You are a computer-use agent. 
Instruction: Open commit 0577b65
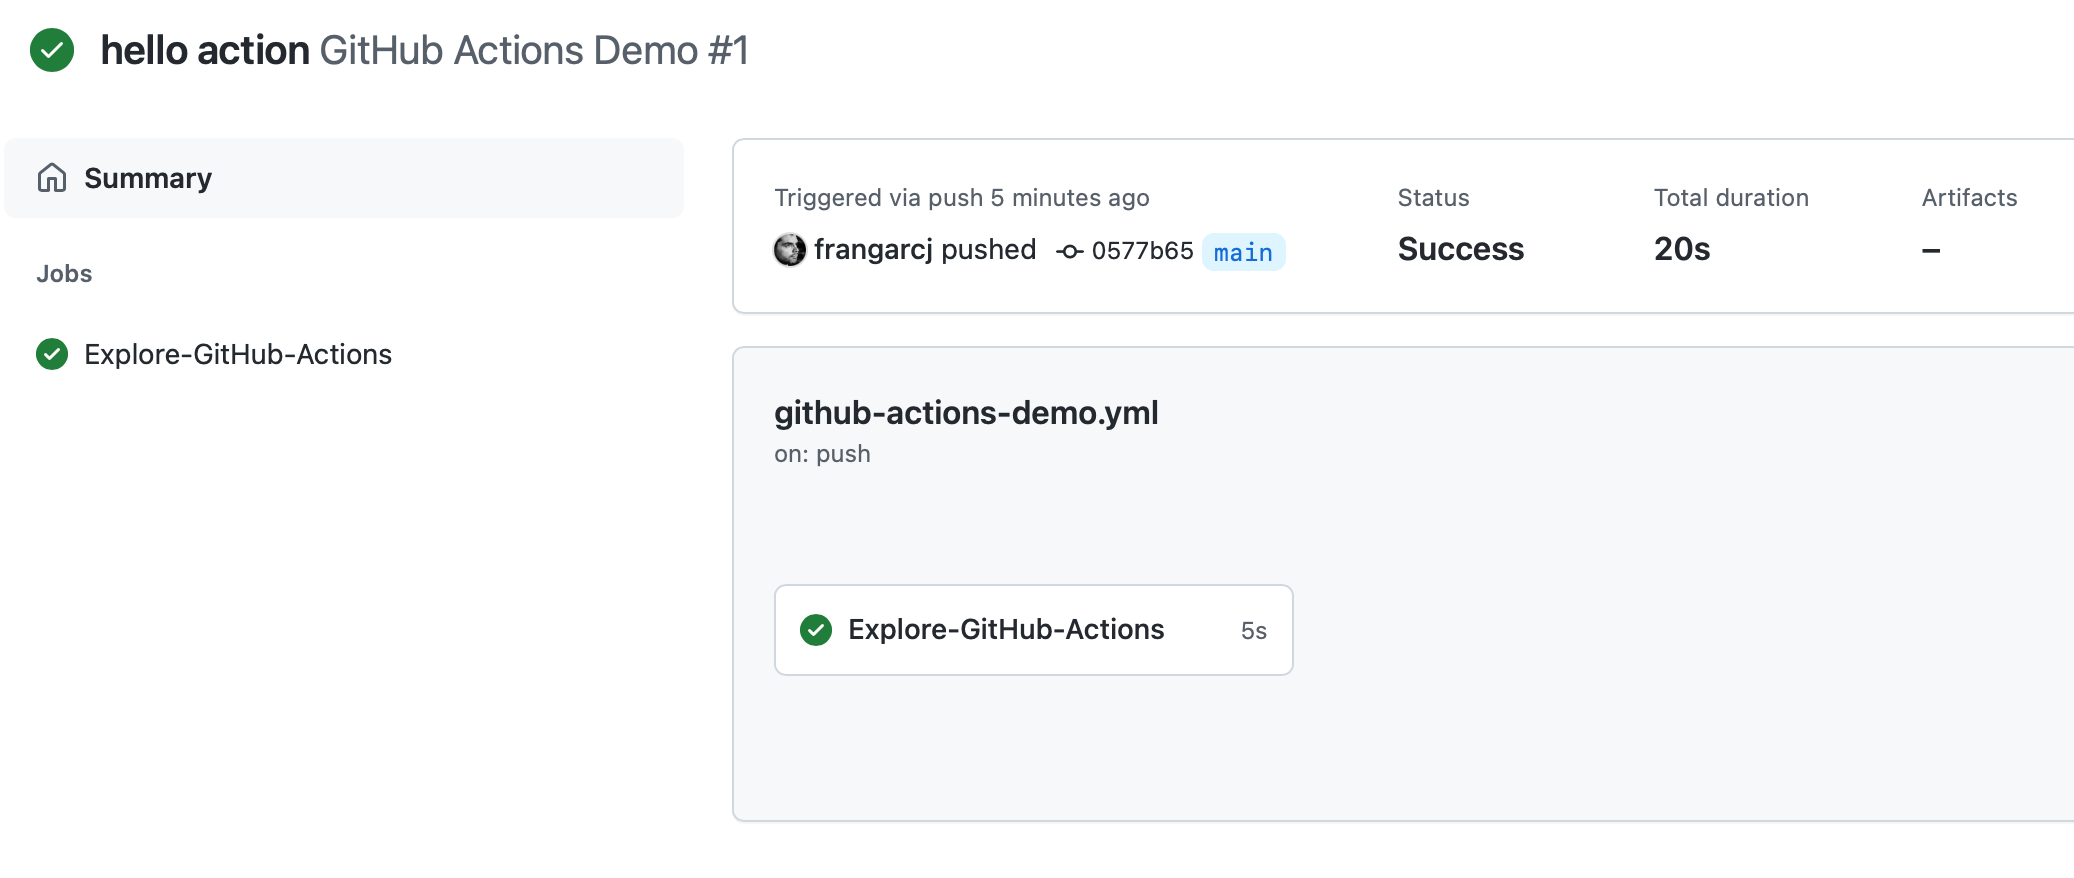point(1143,251)
